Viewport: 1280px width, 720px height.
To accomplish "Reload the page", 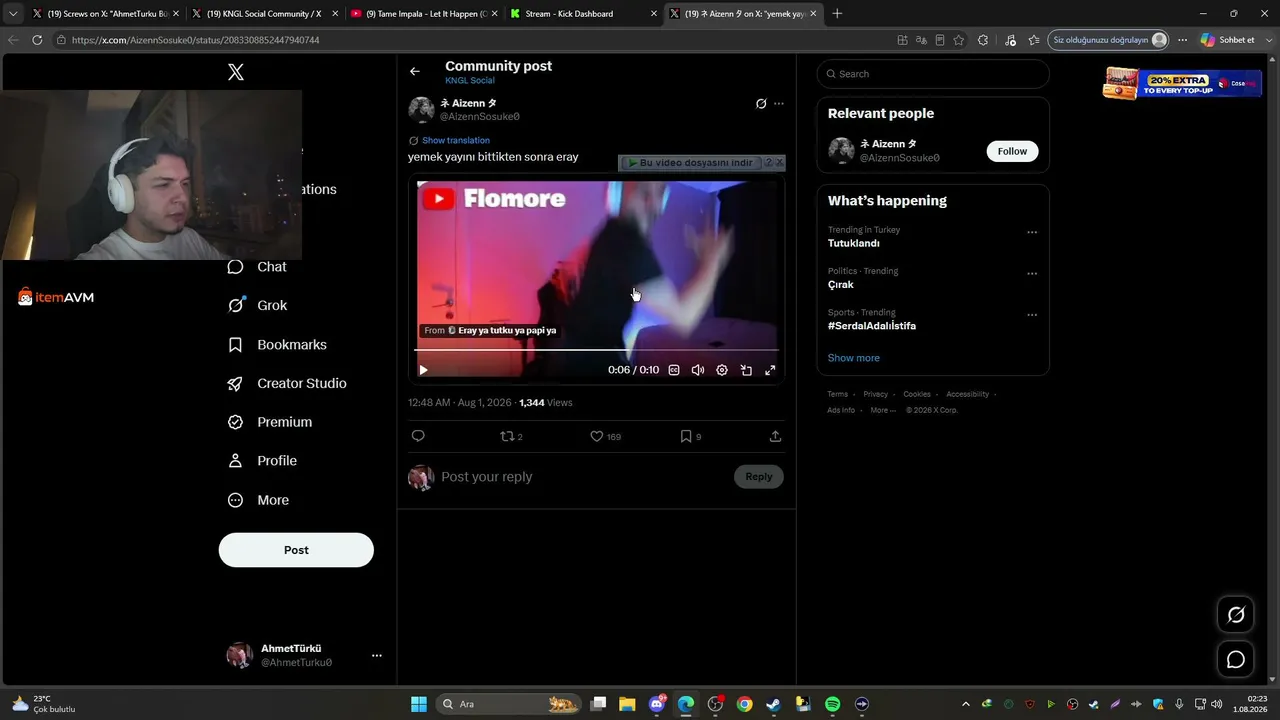I will [37, 40].
